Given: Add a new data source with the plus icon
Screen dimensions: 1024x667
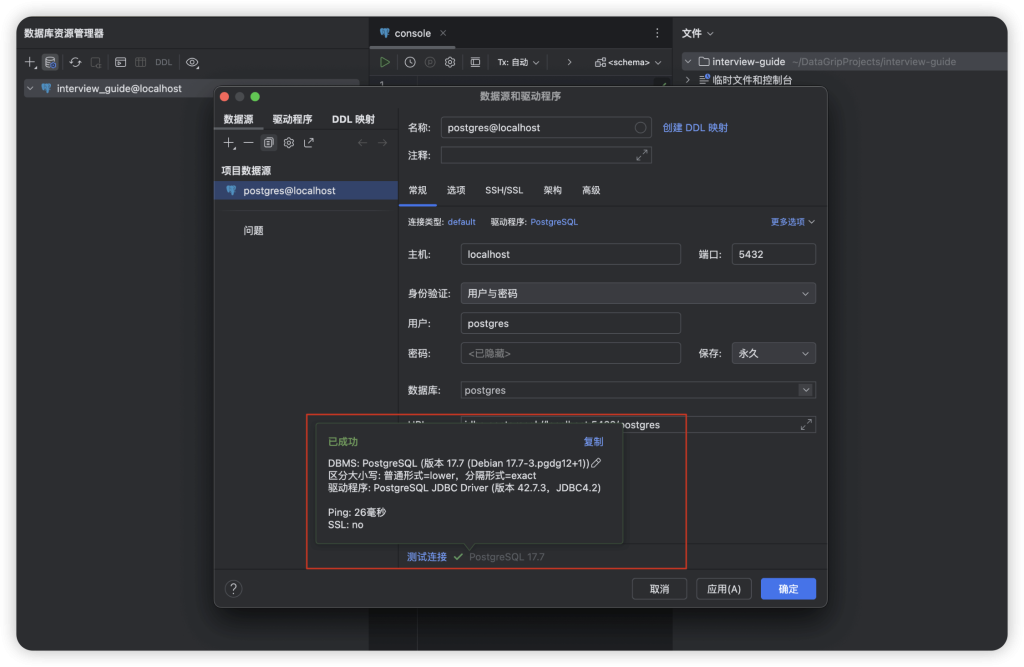Looking at the screenshot, I should [x=228, y=142].
